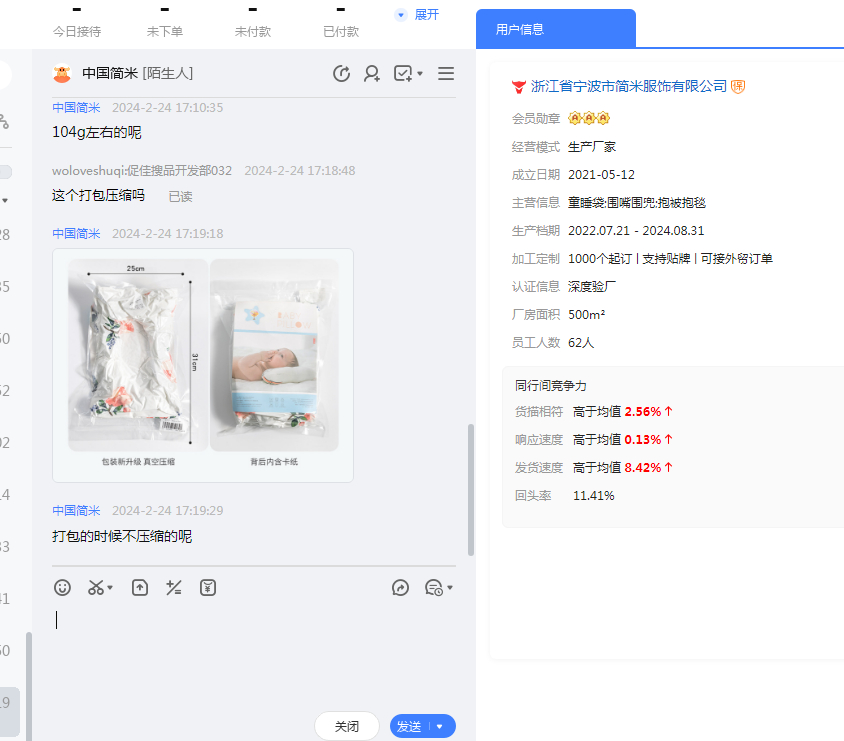
Task: Click 生产档期 value 2022.07.21 - 2024.08.31
Action: [x=636, y=231]
